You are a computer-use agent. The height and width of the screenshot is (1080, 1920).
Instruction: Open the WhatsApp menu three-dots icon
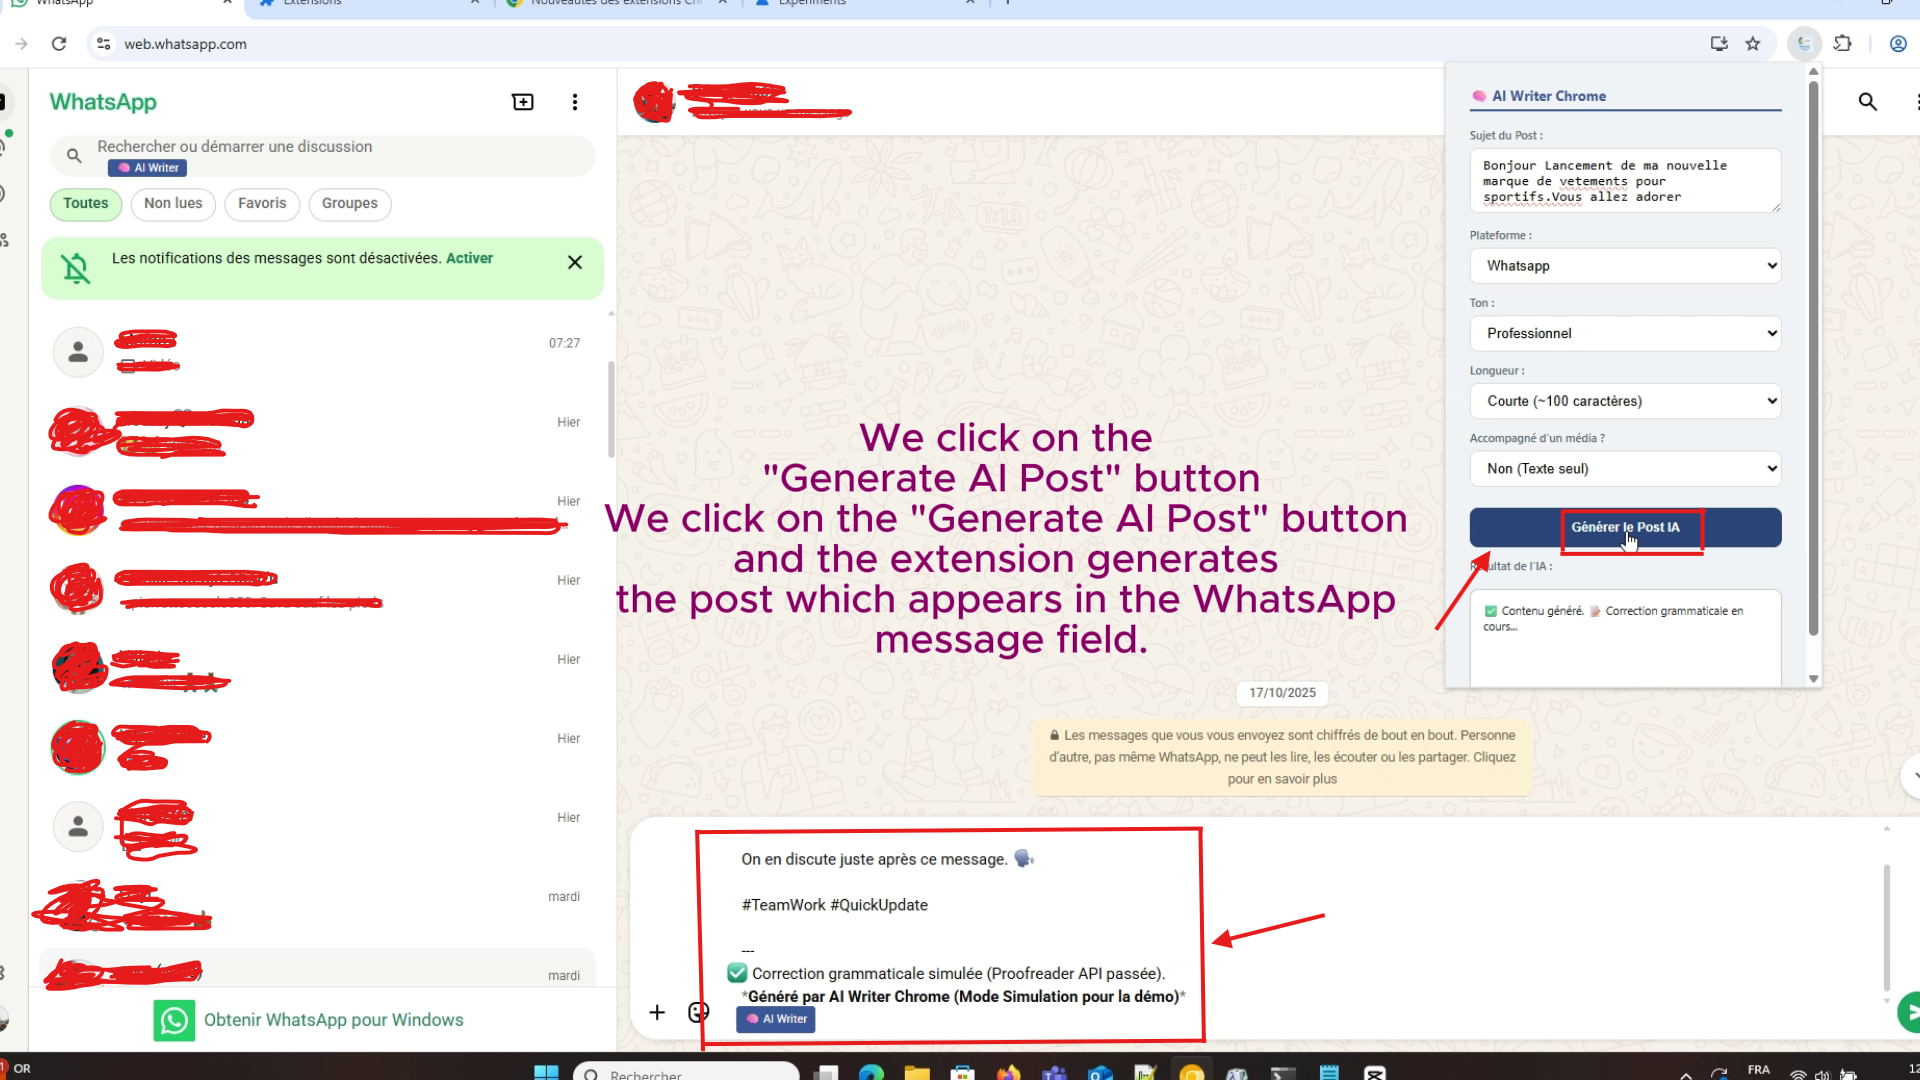(574, 102)
